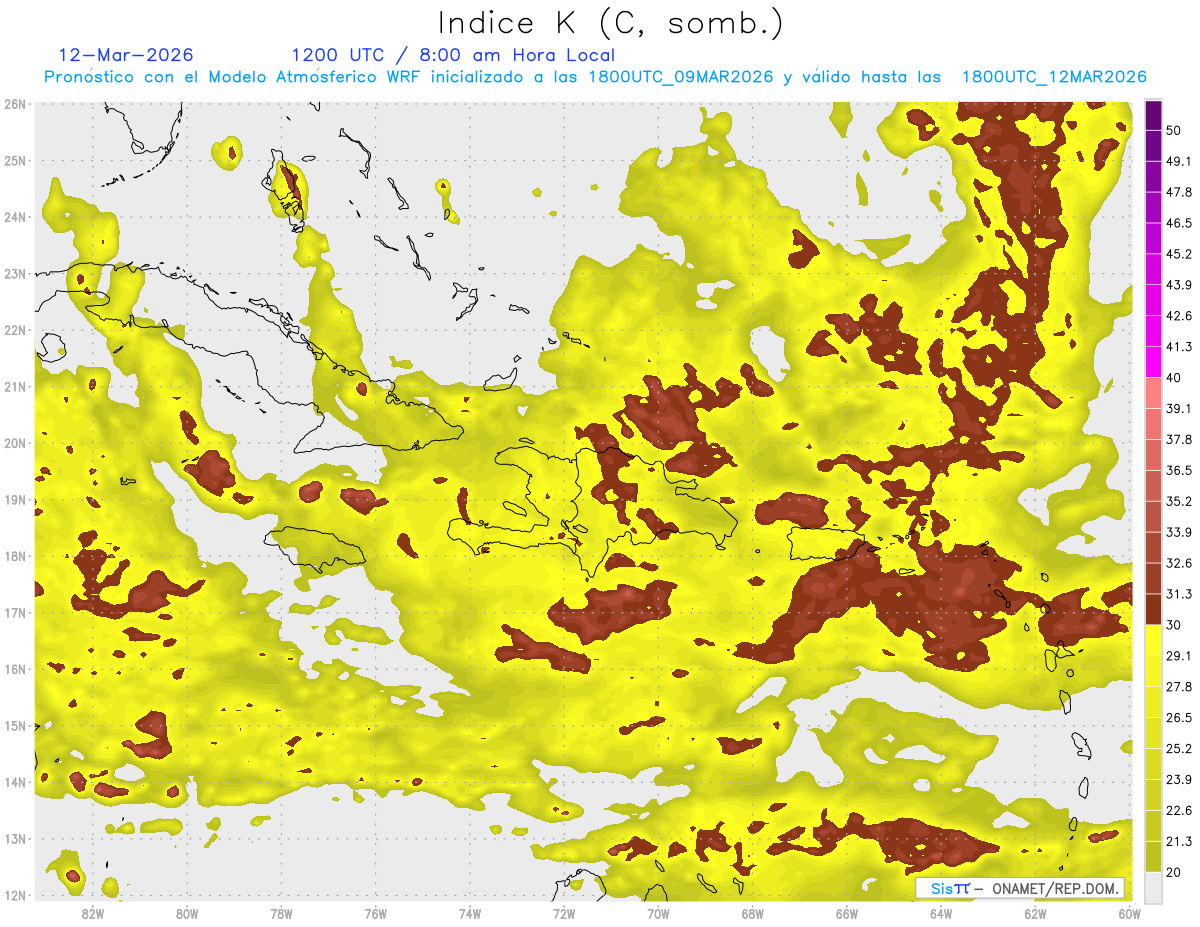This screenshot has width=1200, height=927.
Task: Click the "82W" longitude label
Action: (92, 913)
